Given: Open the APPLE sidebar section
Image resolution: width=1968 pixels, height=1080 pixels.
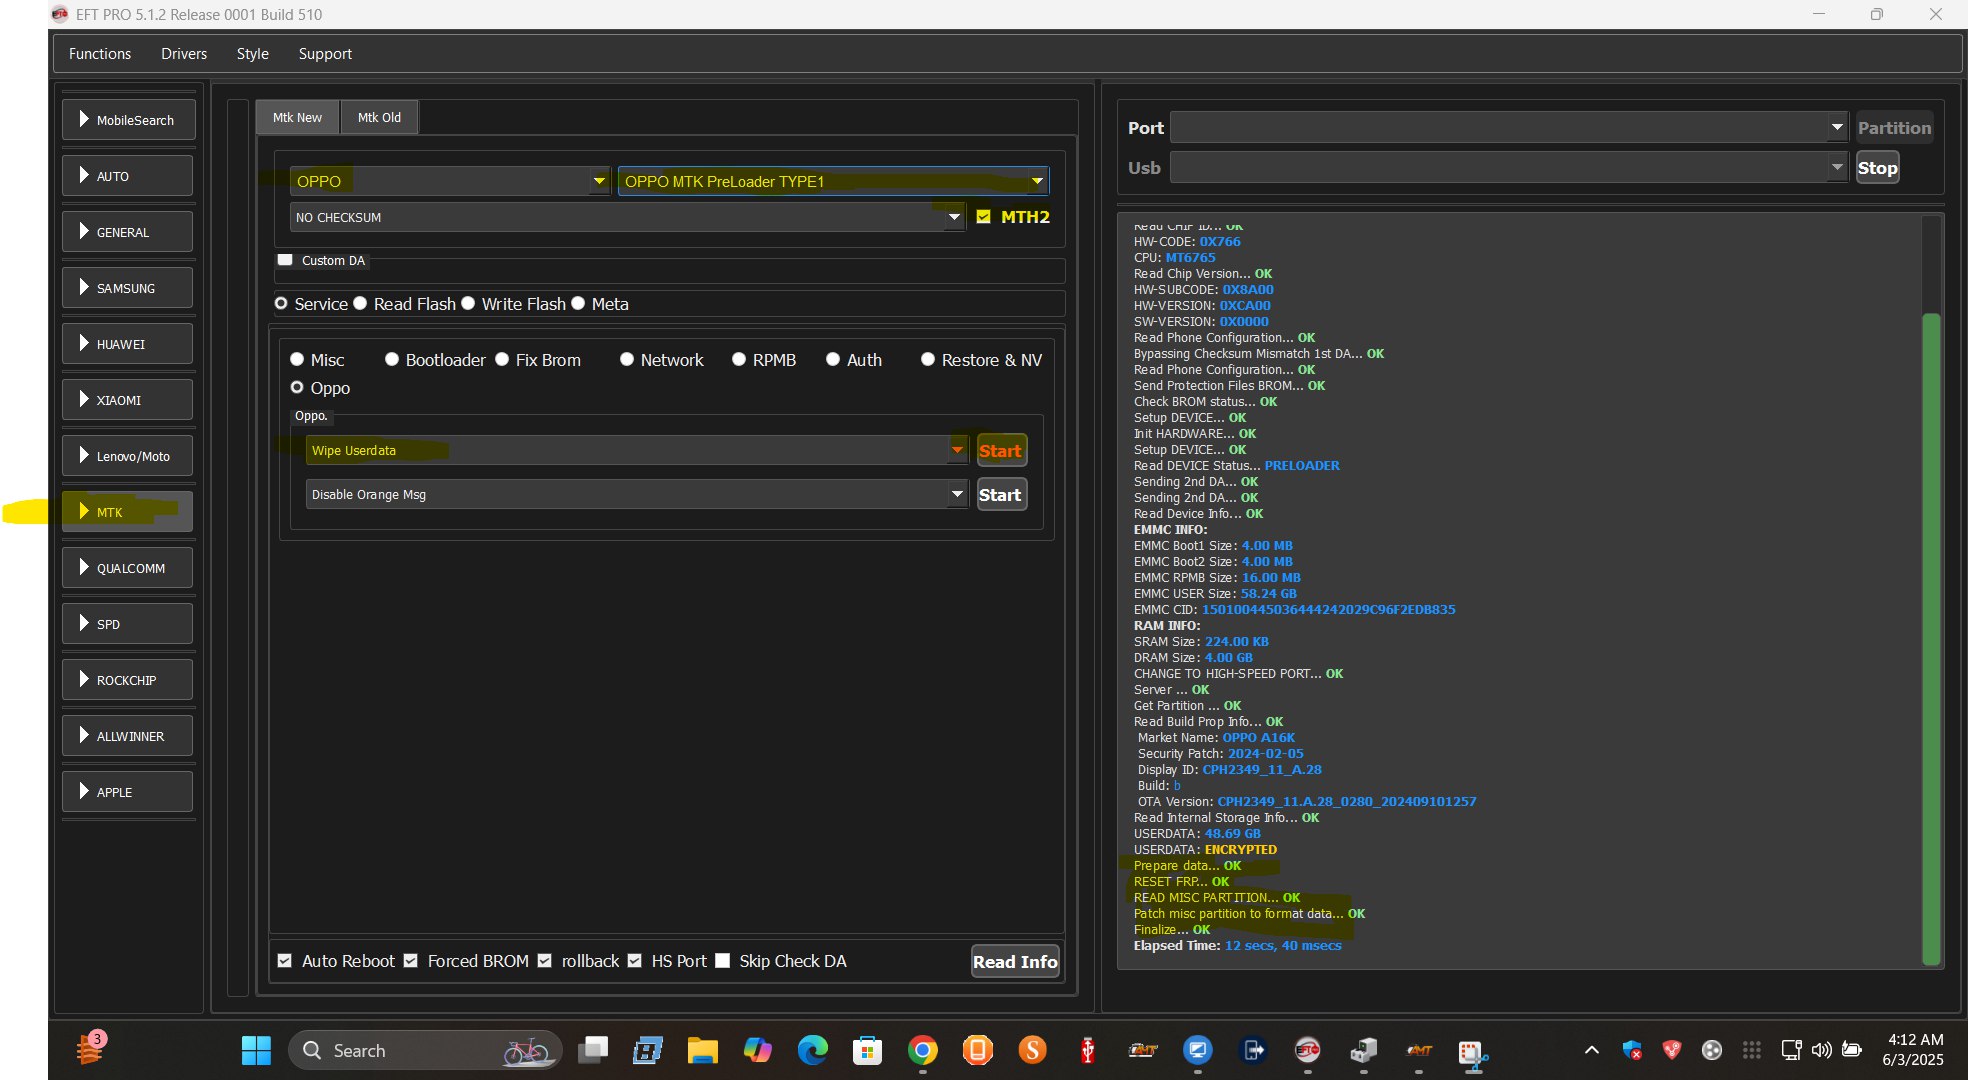Looking at the screenshot, I should click(x=127, y=792).
